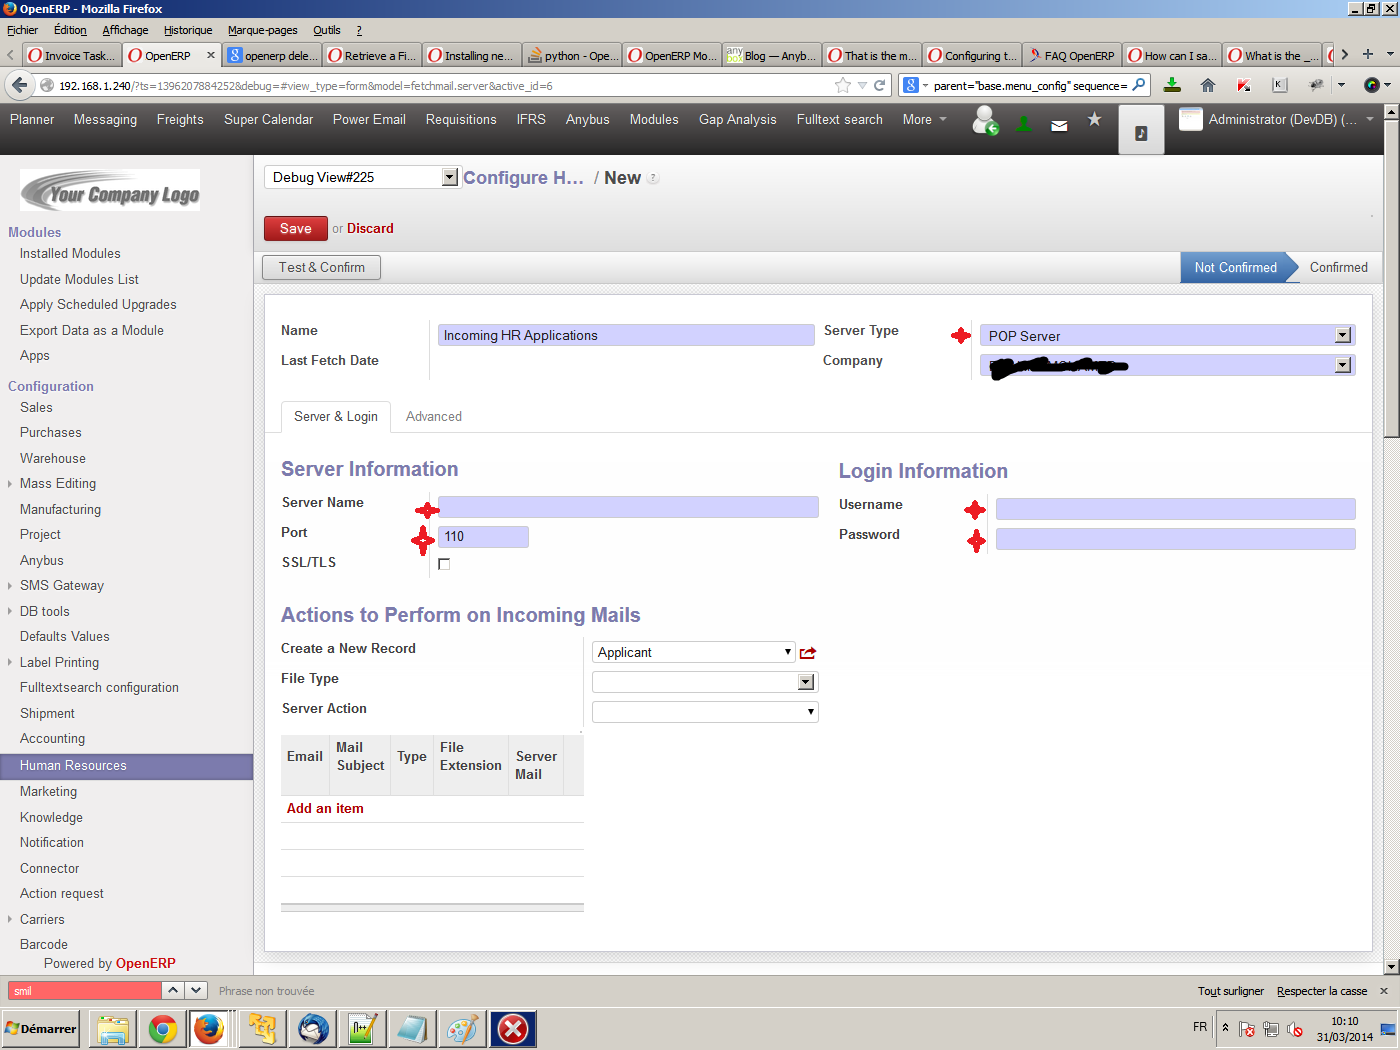Click Add an item in the table
The width and height of the screenshot is (1400, 1050).
(x=325, y=808)
